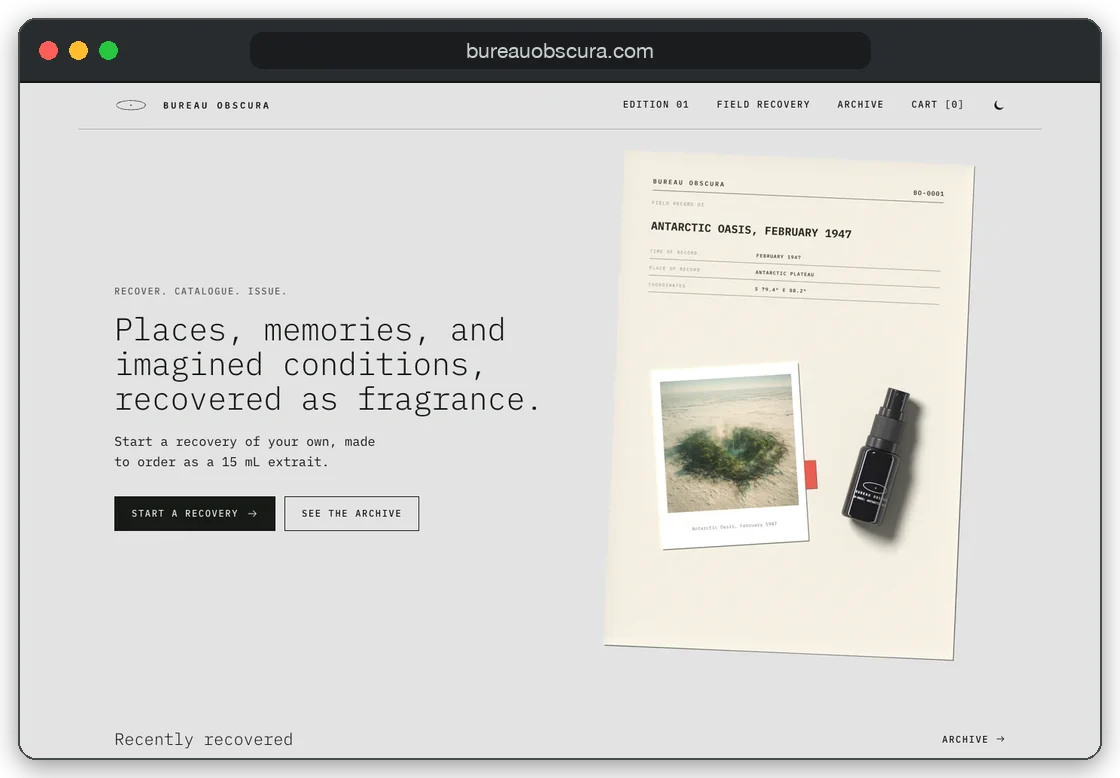Screen dimensions: 1120x778
Task: Open the Edition 01 menu item
Action: tap(656, 104)
